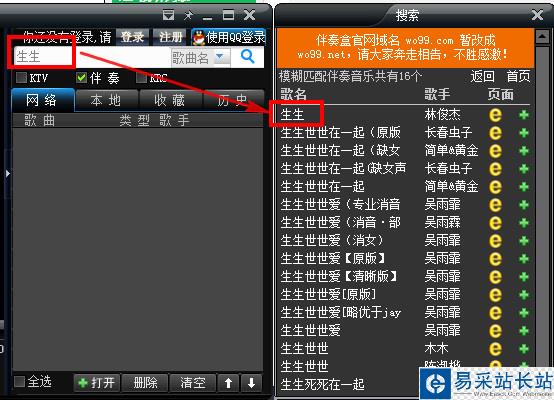The height and width of the screenshot is (400, 554).
Task: Add 生生世世爱[略优于jay using plus icon
Action: click(x=524, y=313)
